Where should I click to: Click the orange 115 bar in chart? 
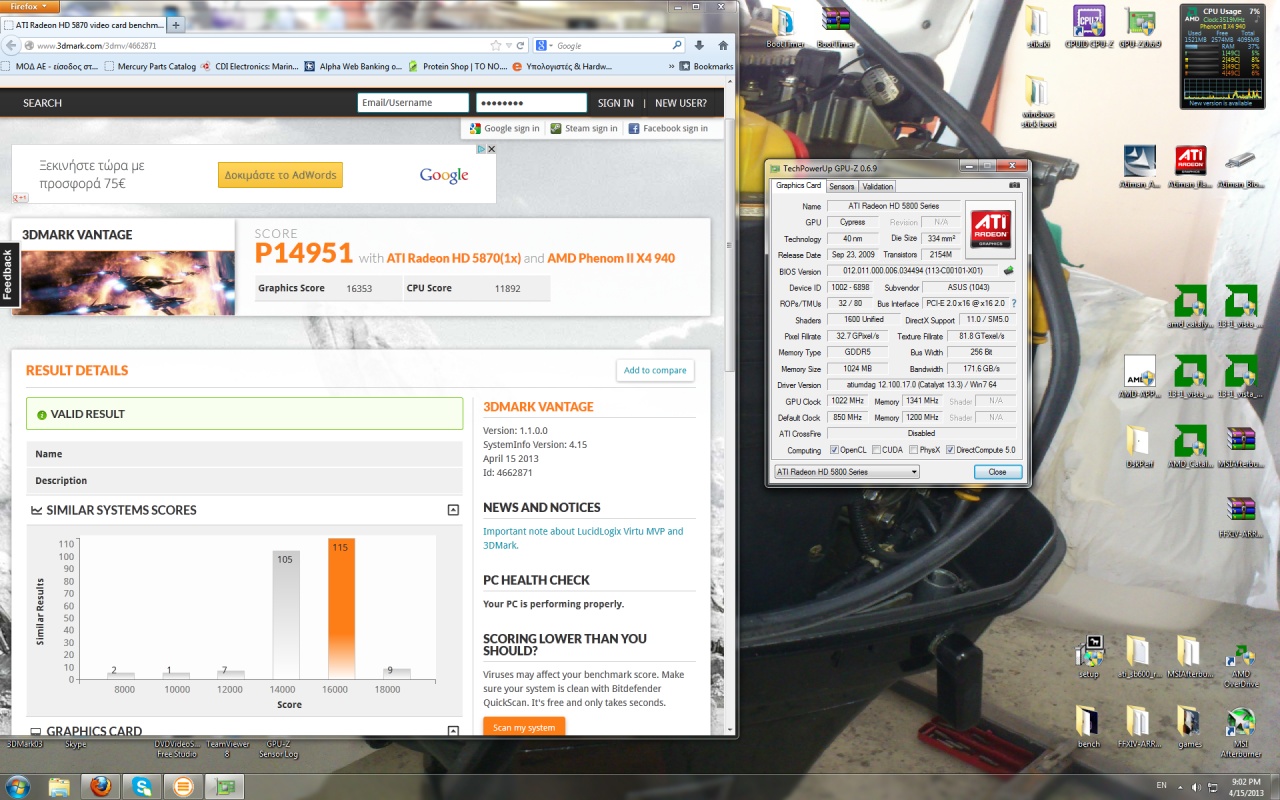[341, 609]
